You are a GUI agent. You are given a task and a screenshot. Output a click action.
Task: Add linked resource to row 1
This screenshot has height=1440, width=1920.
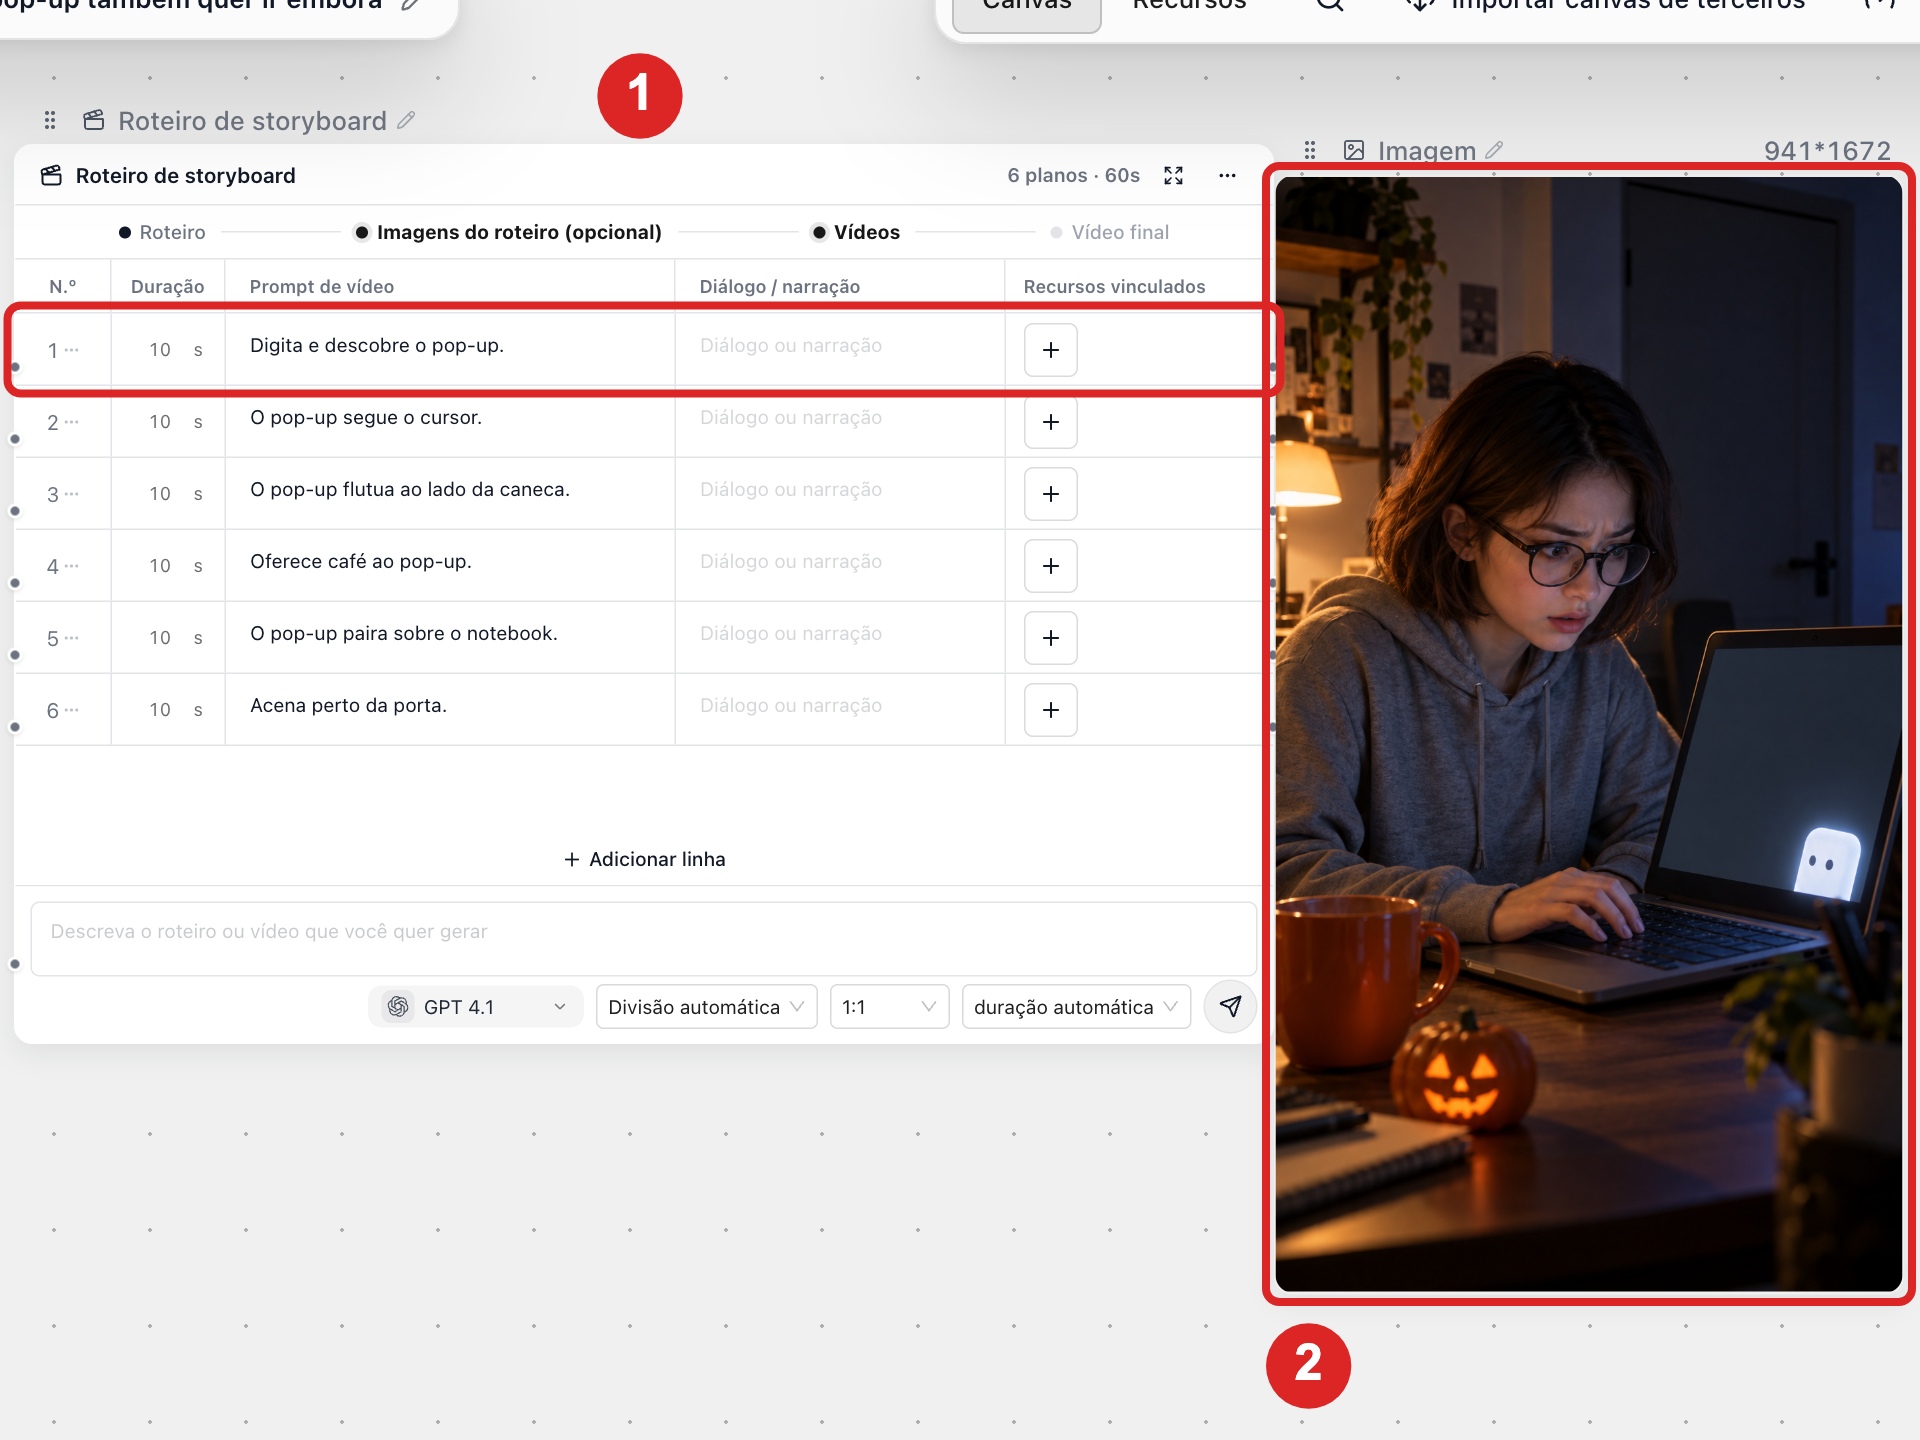1051,350
